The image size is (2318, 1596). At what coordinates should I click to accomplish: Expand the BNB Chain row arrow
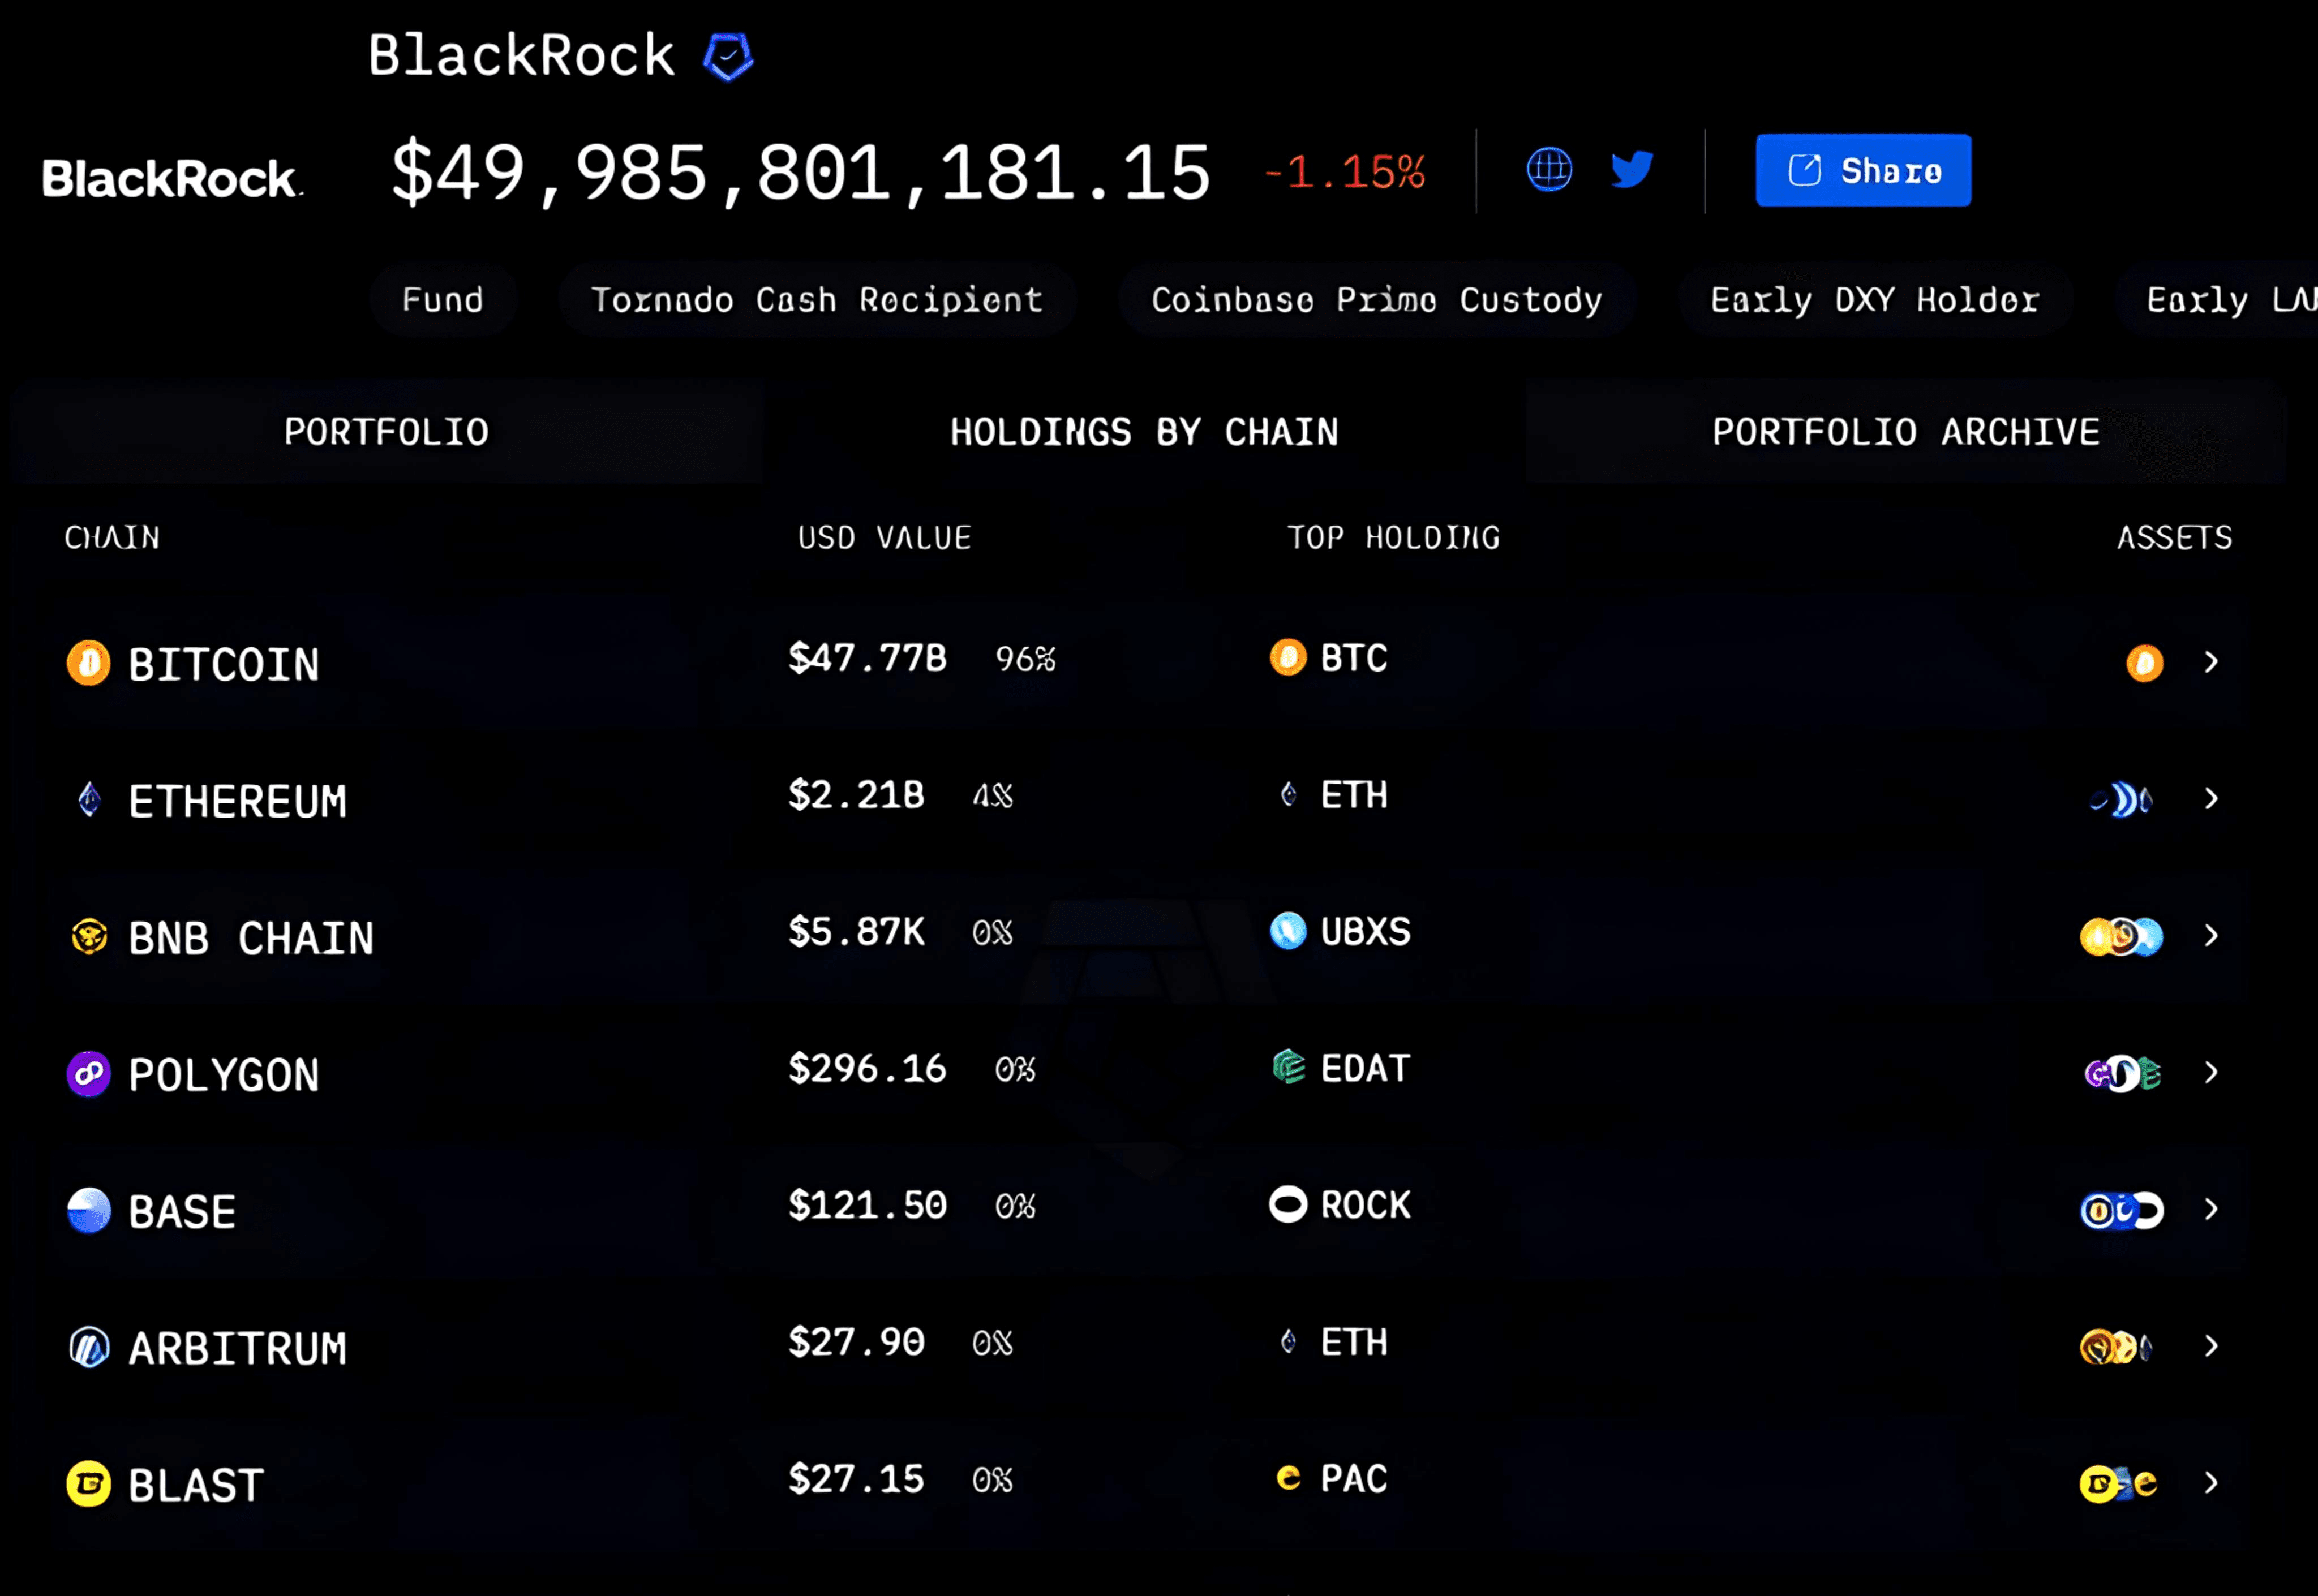pyautogui.click(x=2211, y=935)
